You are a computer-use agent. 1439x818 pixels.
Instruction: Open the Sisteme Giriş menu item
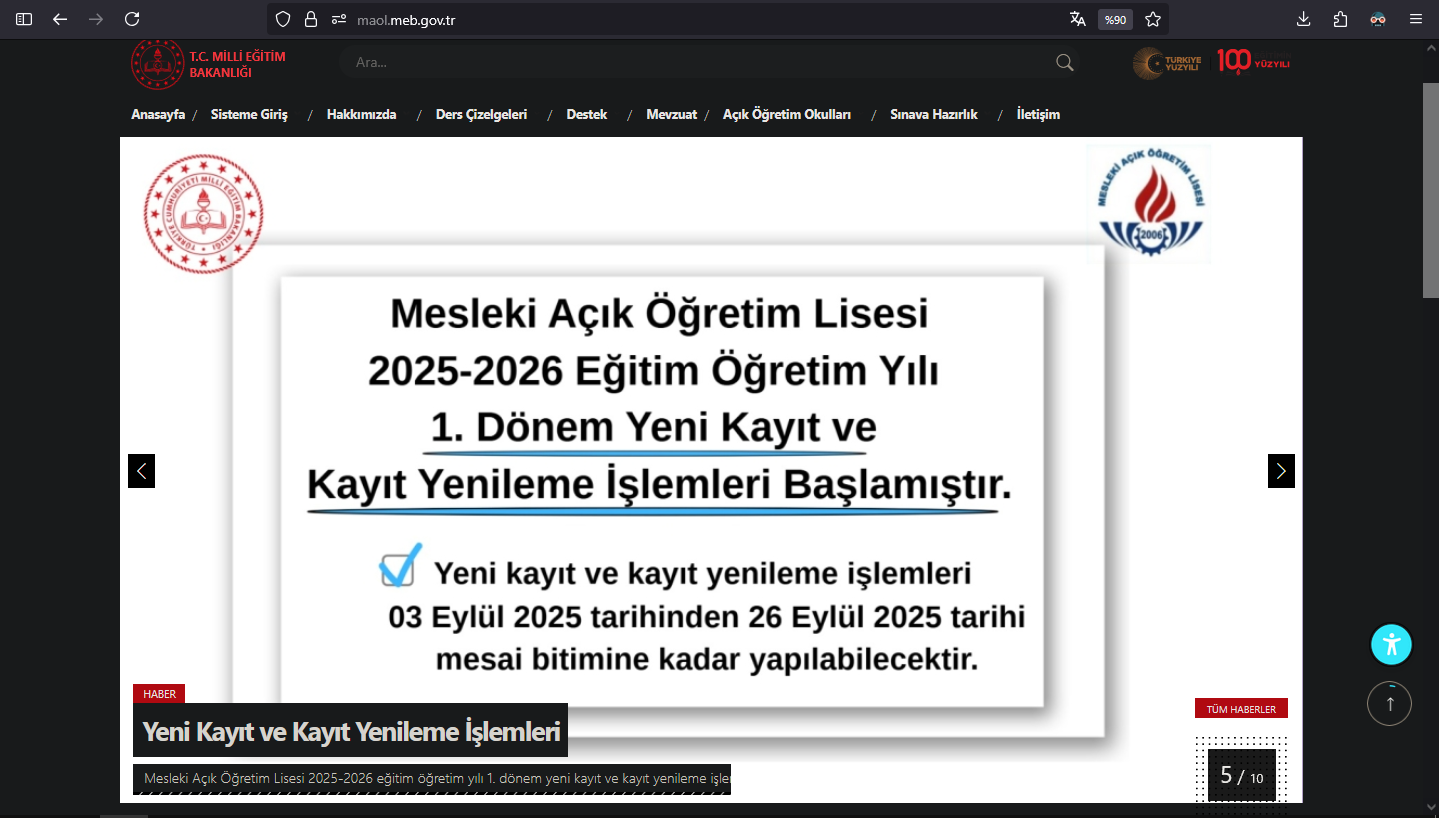click(x=249, y=114)
